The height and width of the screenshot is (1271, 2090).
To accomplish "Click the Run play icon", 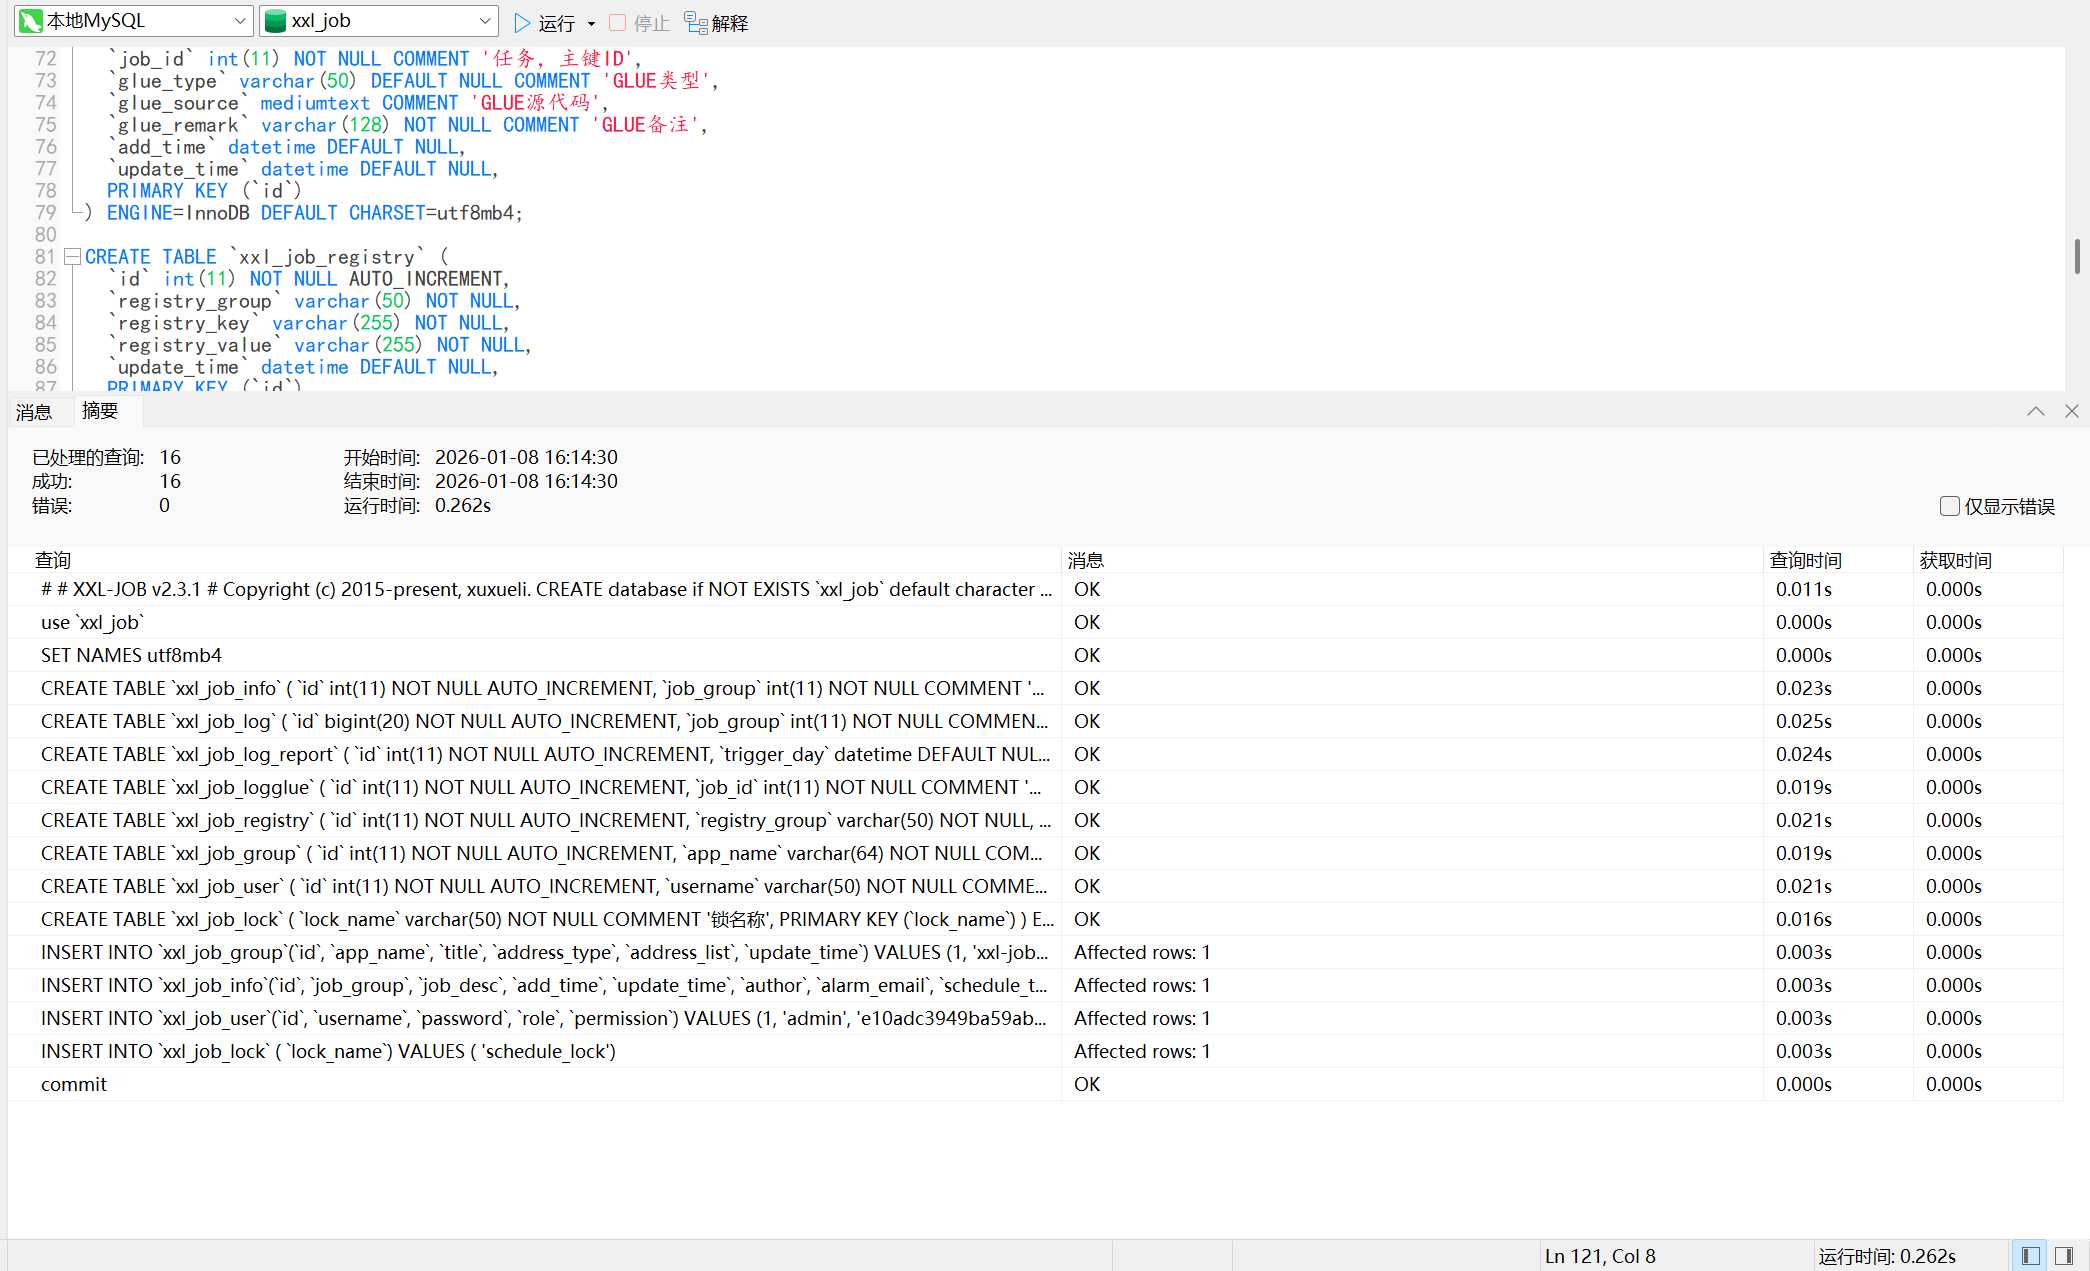I will [x=522, y=22].
